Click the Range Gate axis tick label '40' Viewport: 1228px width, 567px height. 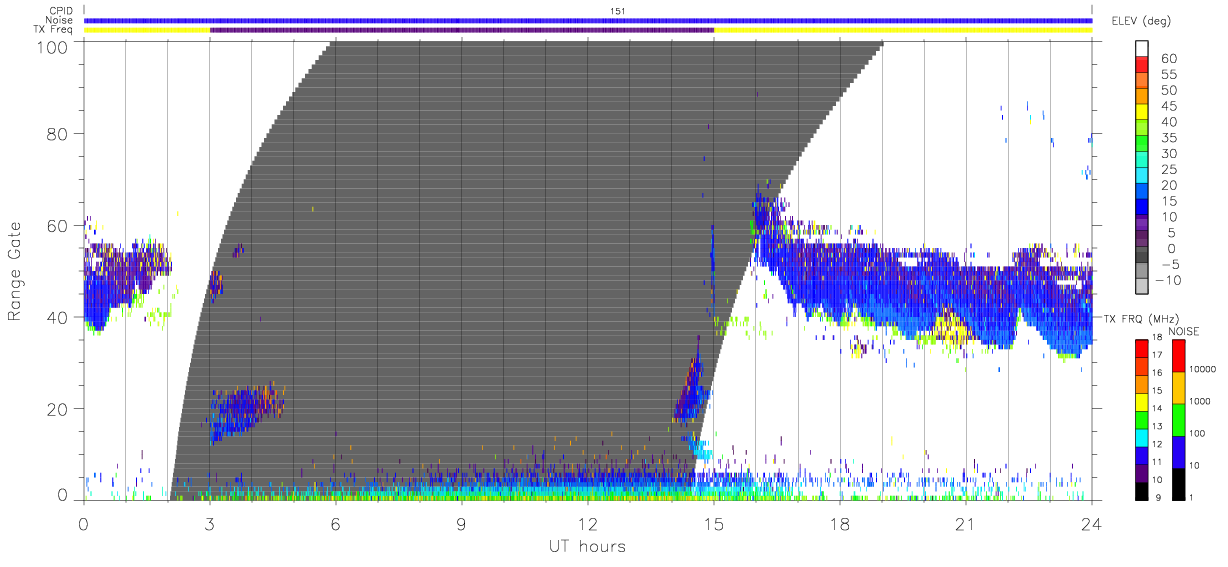point(58,317)
